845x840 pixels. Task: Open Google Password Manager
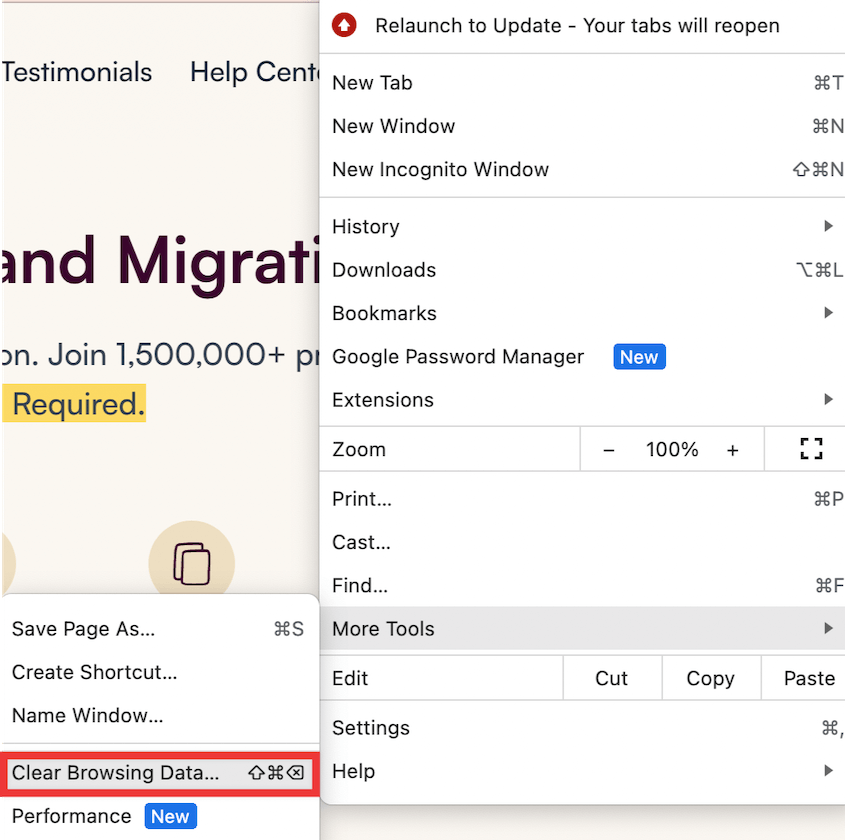click(582, 357)
